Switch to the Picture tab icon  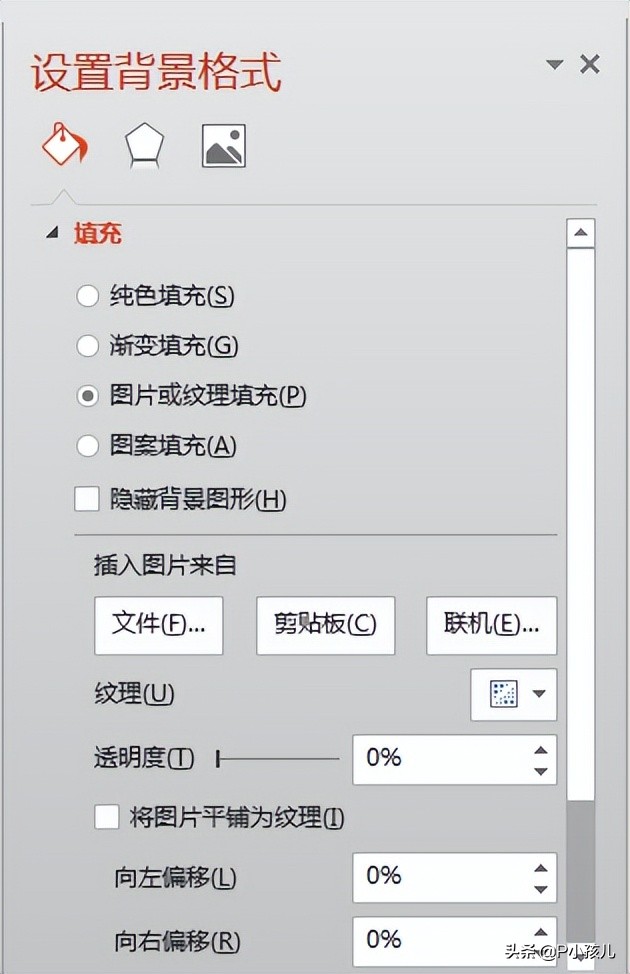tap(224, 146)
